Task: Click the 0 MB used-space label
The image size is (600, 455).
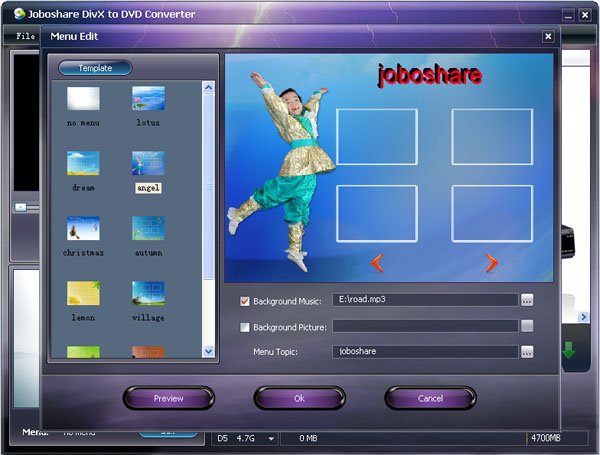Action: point(308,439)
